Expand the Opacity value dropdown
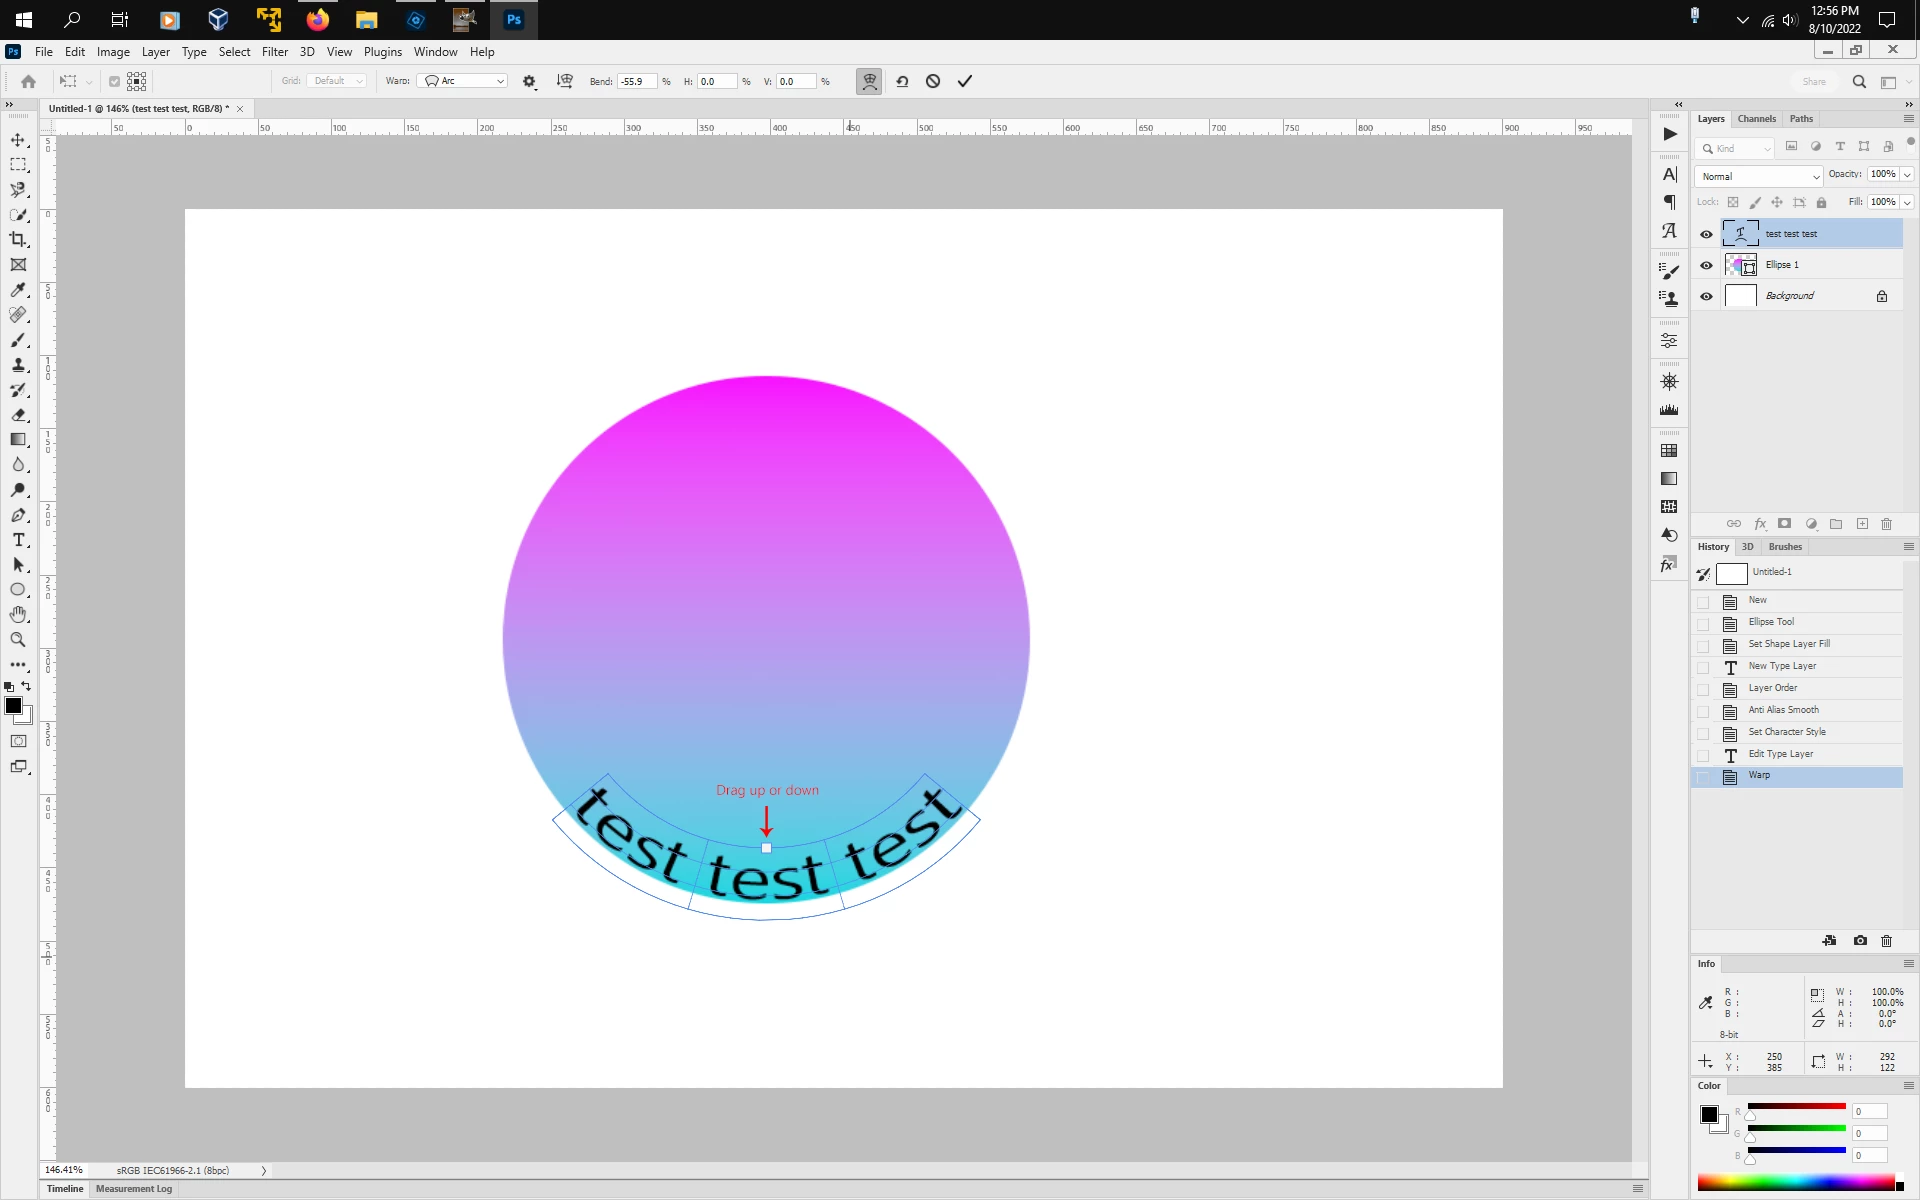The height and width of the screenshot is (1200, 1920). 1908,174
